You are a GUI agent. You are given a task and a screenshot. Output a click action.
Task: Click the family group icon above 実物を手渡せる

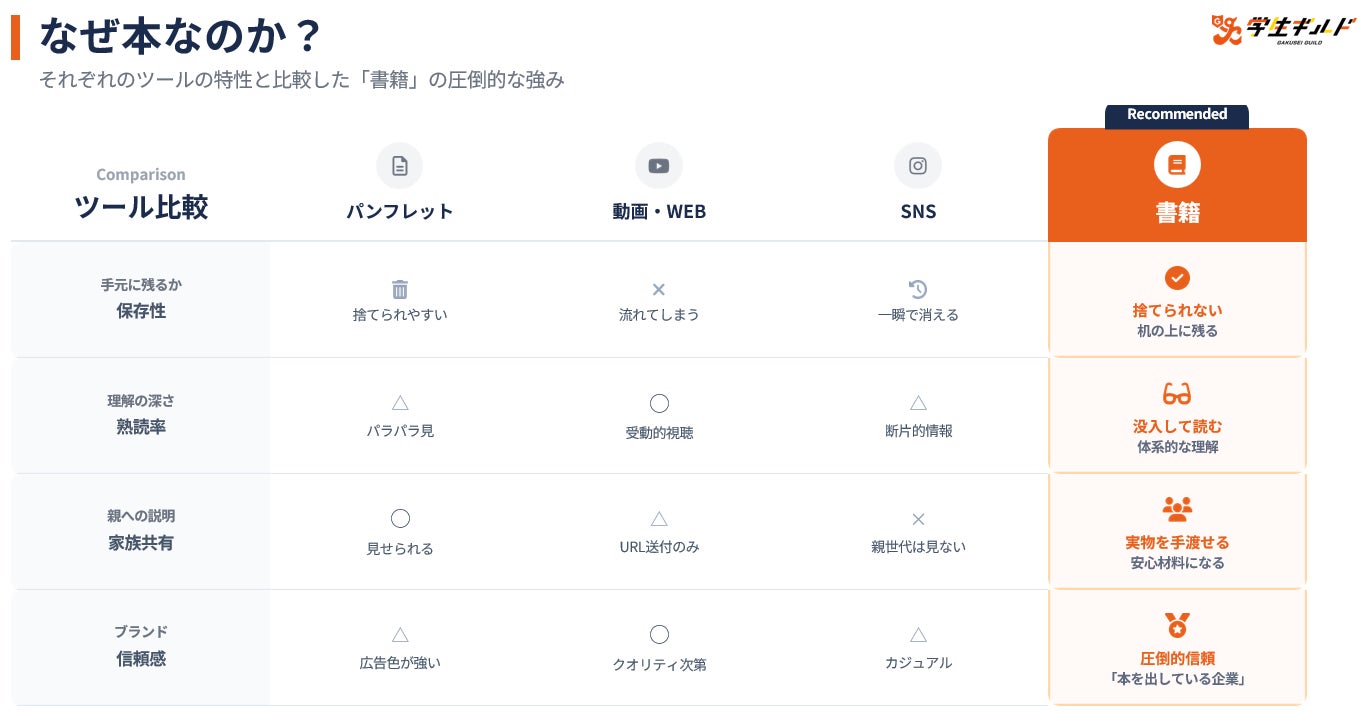tap(1177, 509)
